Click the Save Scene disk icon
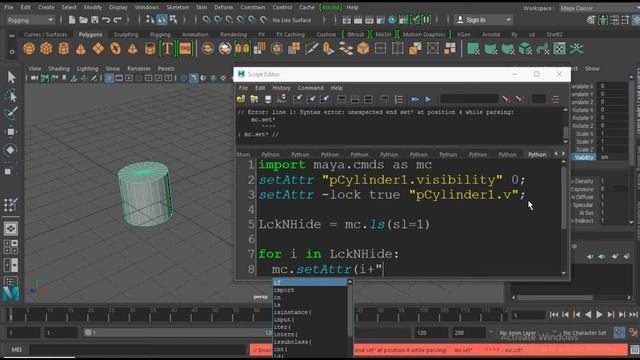Screen dimensions: 640x360 [x=95, y=20]
